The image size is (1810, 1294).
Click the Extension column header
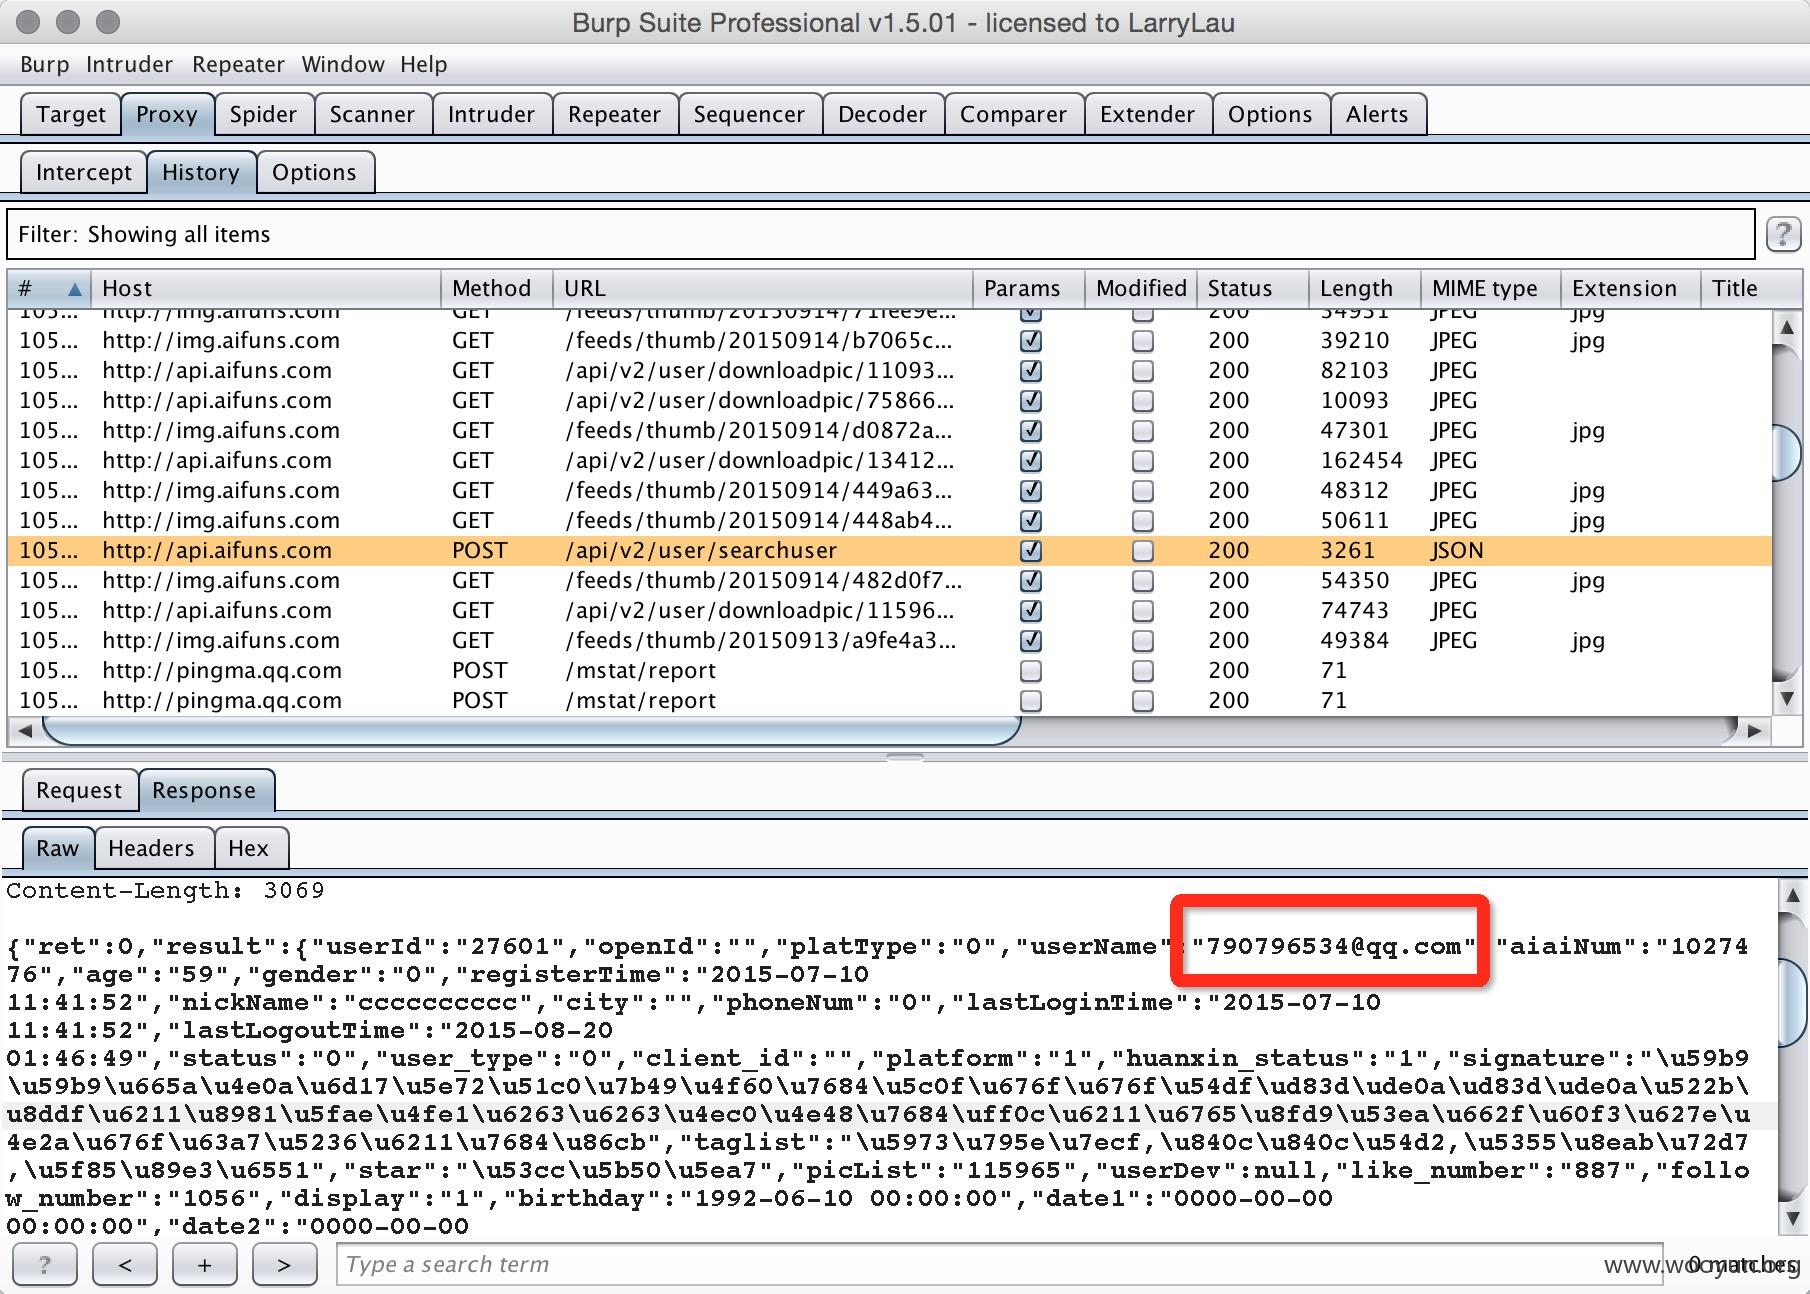point(1630,289)
